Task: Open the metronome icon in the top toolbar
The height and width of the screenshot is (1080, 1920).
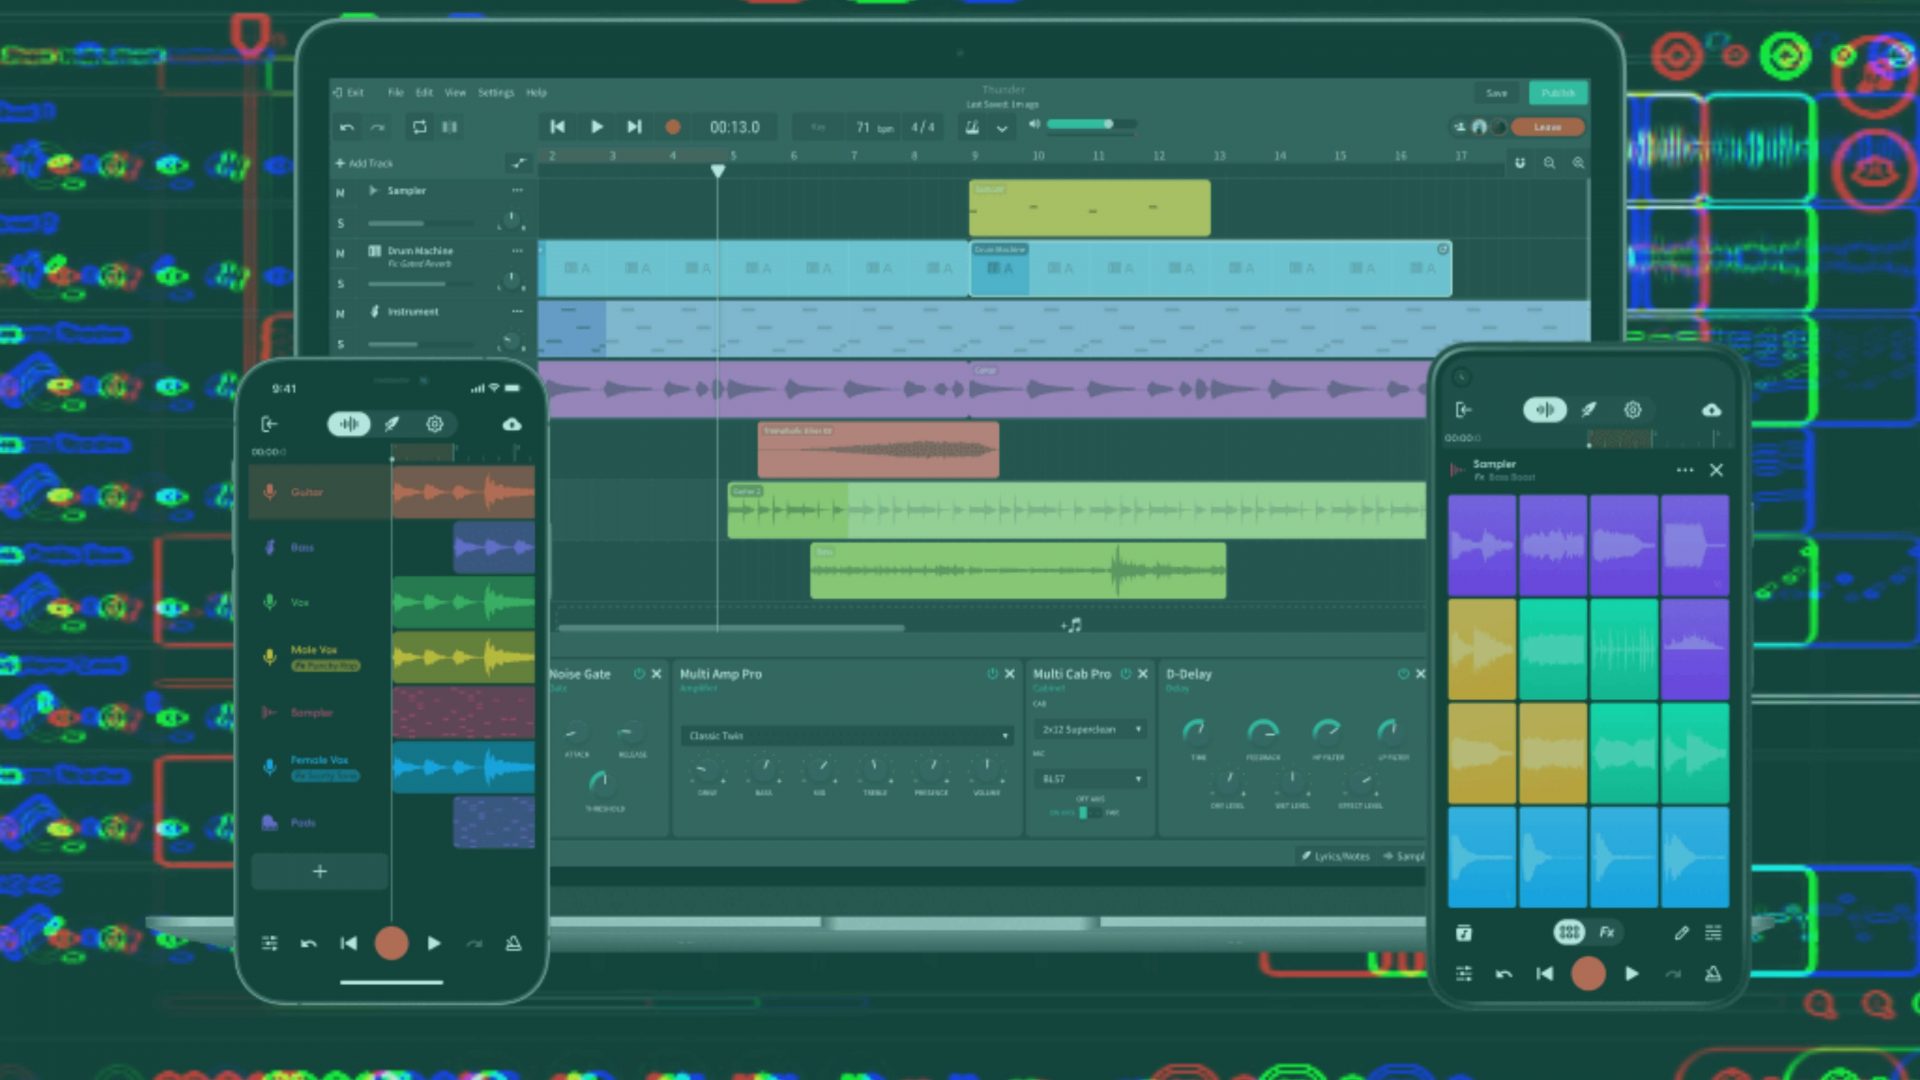Action: [971, 127]
